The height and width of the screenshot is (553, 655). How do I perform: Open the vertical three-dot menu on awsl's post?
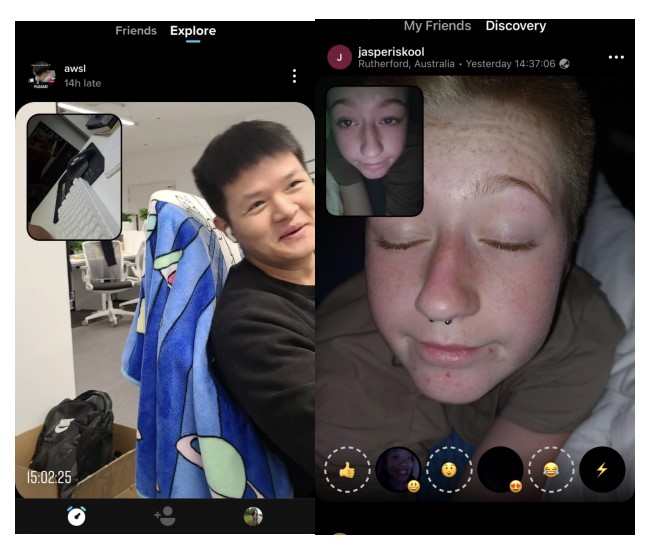click(294, 76)
